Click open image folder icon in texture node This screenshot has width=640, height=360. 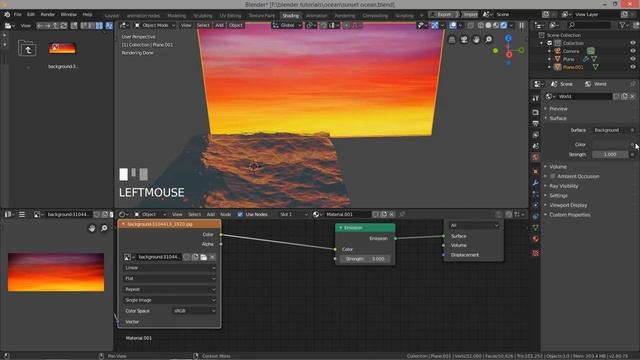(x=204, y=257)
